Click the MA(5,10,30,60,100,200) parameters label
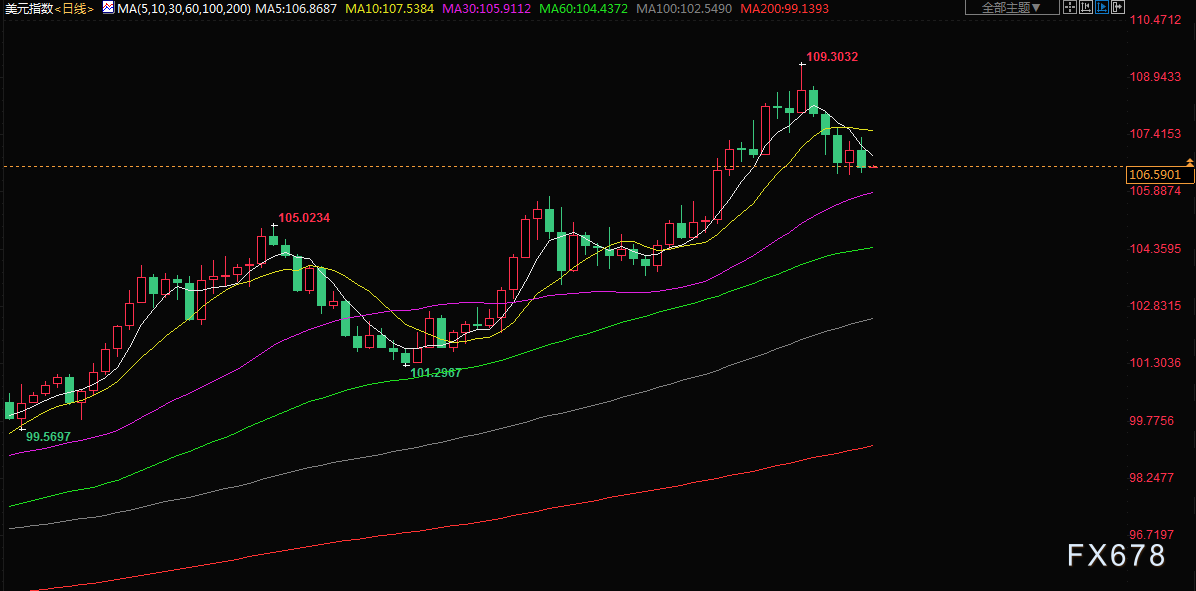The image size is (1196, 591). [x=184, y=8]
